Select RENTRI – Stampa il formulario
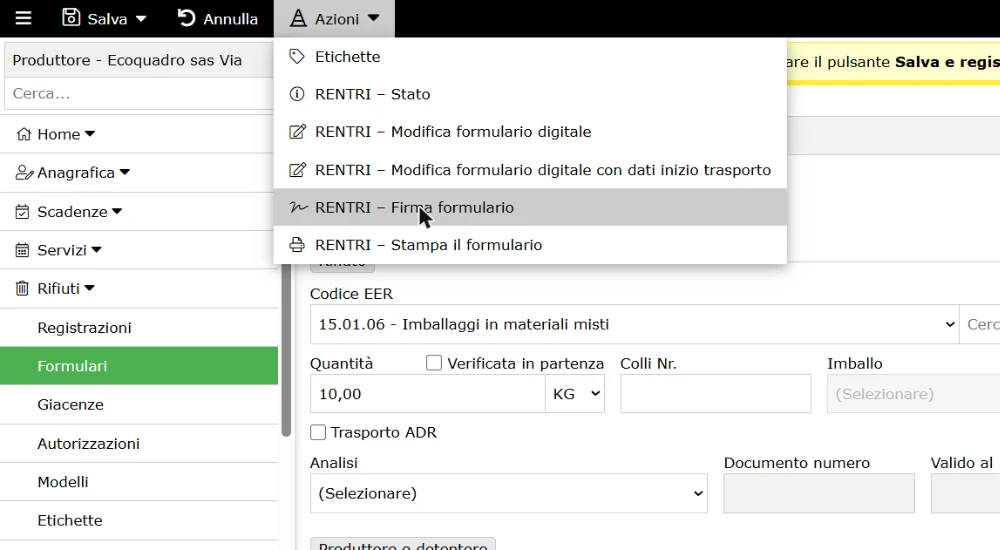Image resolution: width=1000 pixels, height=550 pixels. pyautogui.click(x=530, y=245)
